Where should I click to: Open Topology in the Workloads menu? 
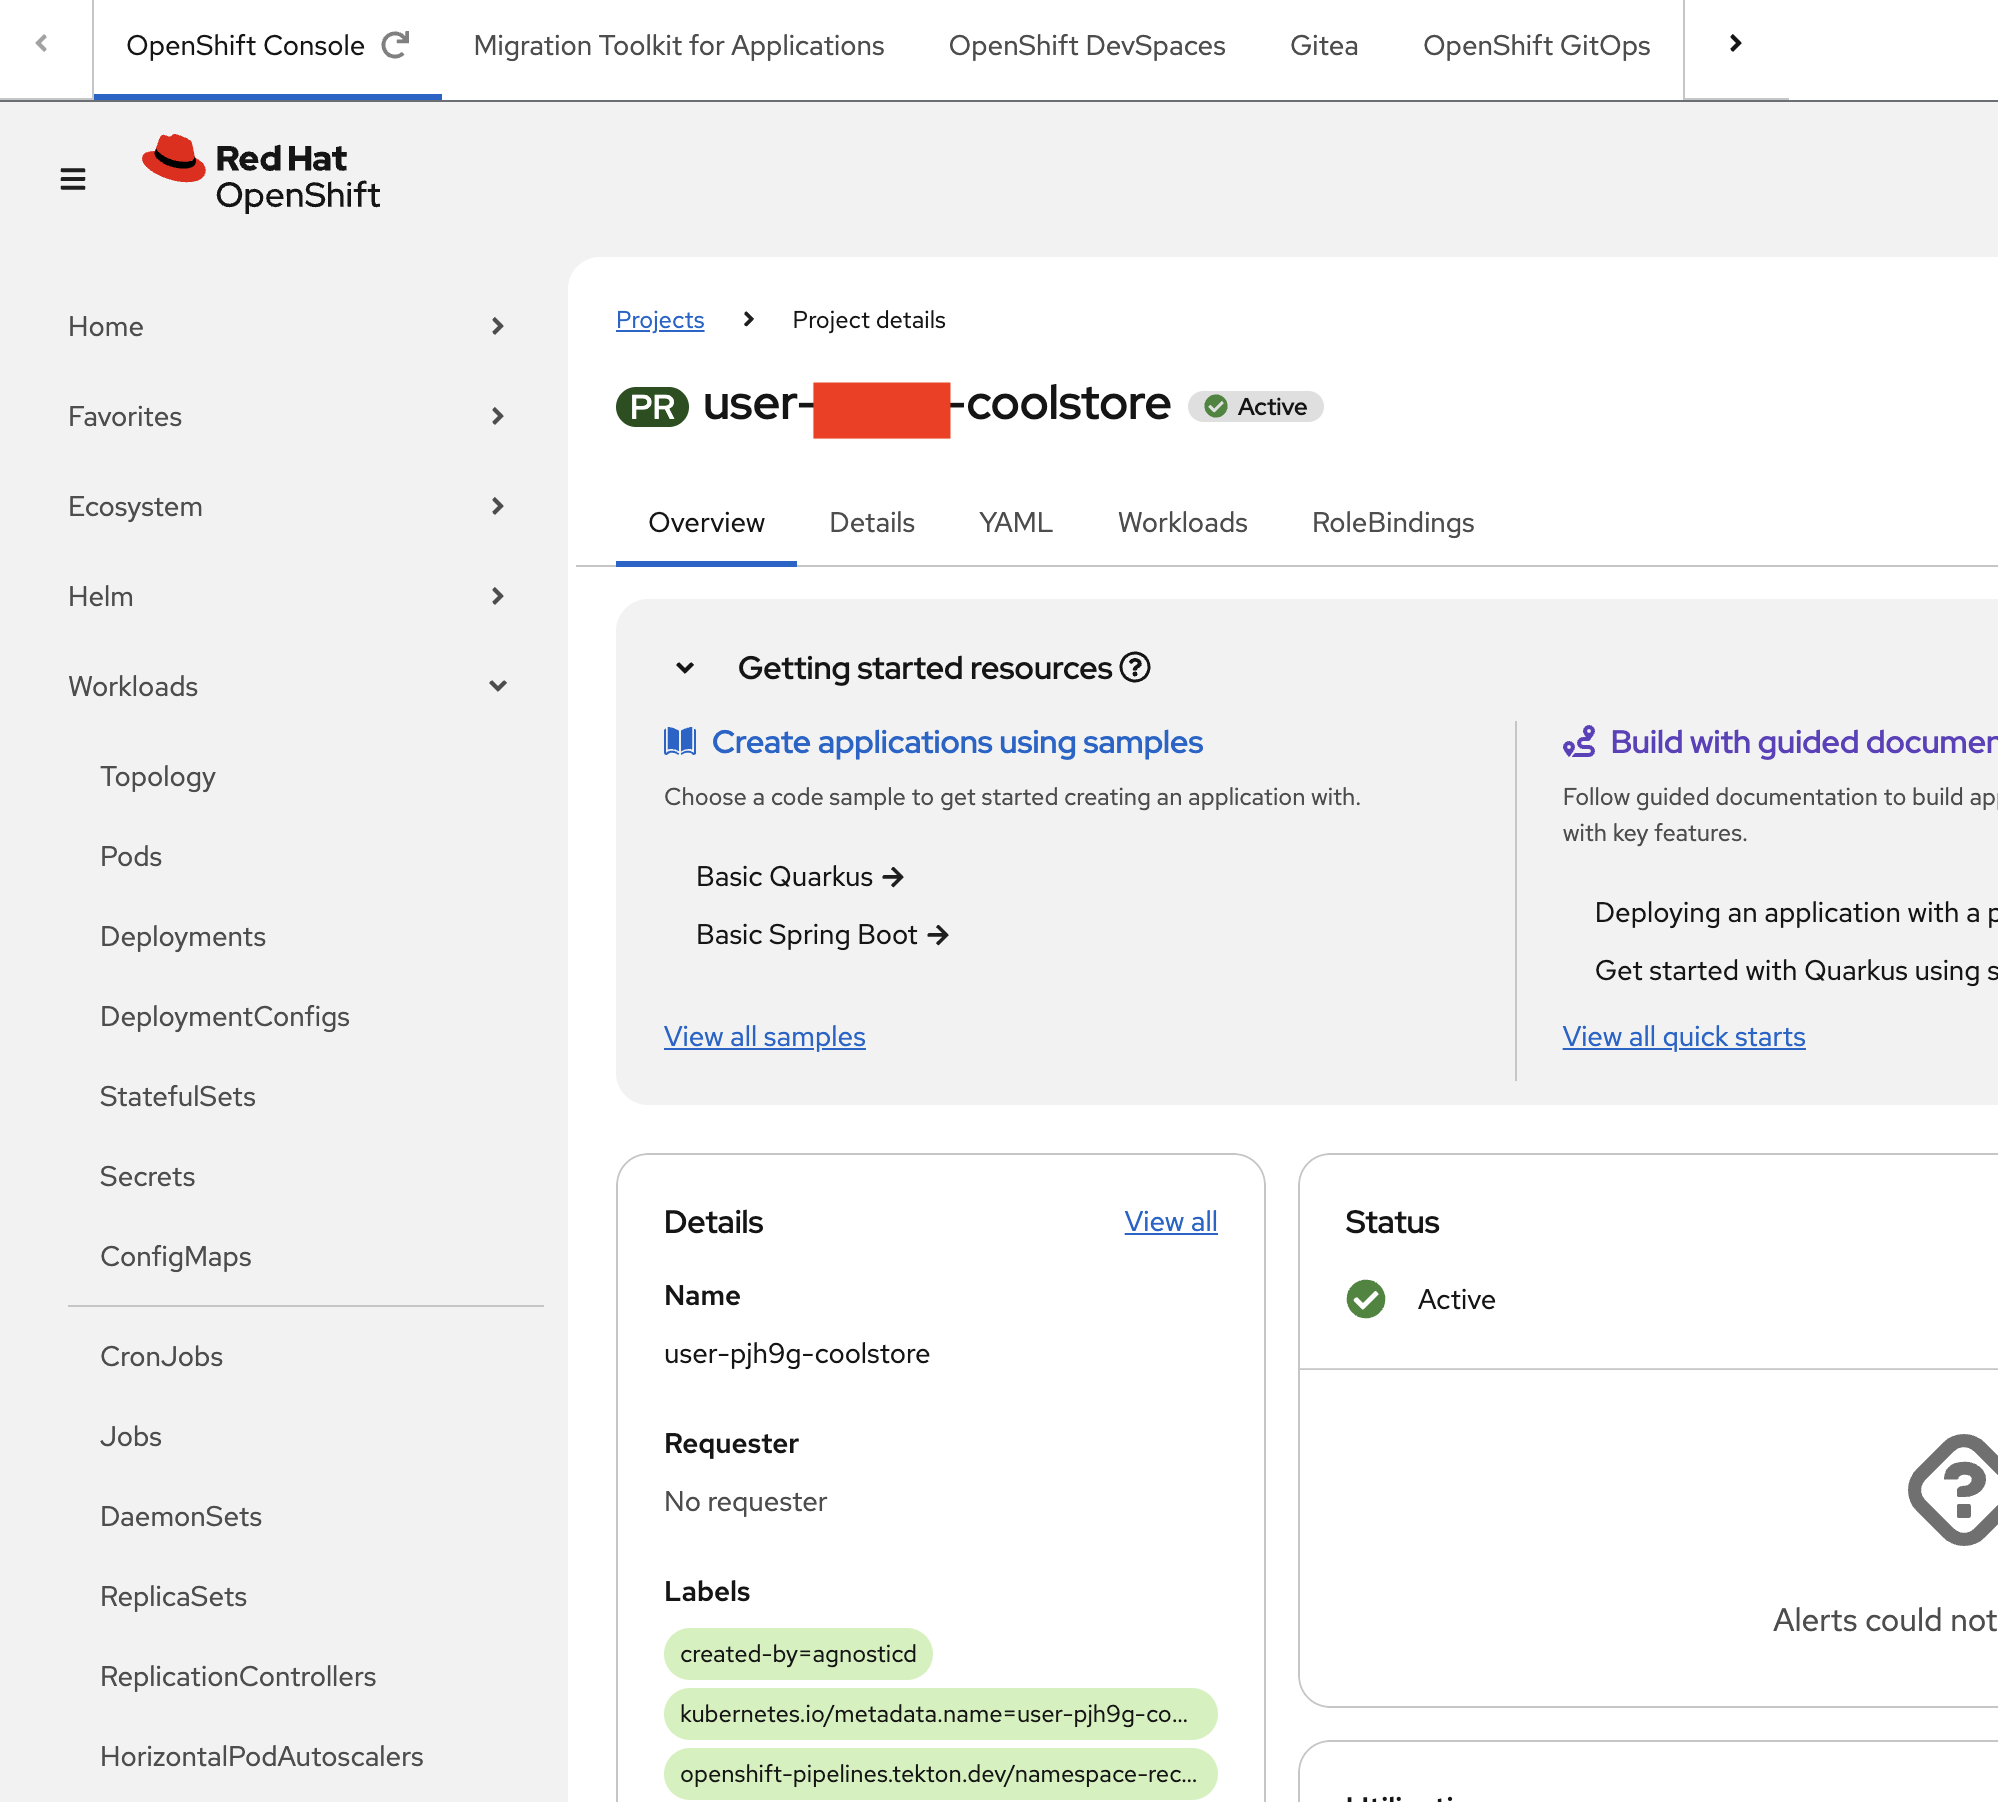[x=158, y=776]
